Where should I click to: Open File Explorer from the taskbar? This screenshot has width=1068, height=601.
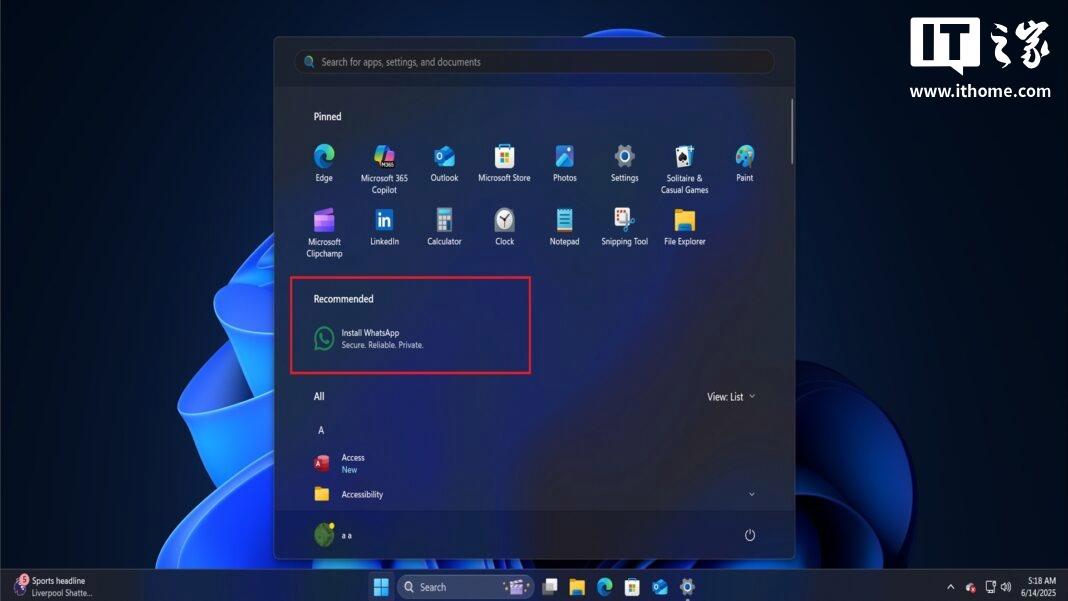tap(577, 587)
